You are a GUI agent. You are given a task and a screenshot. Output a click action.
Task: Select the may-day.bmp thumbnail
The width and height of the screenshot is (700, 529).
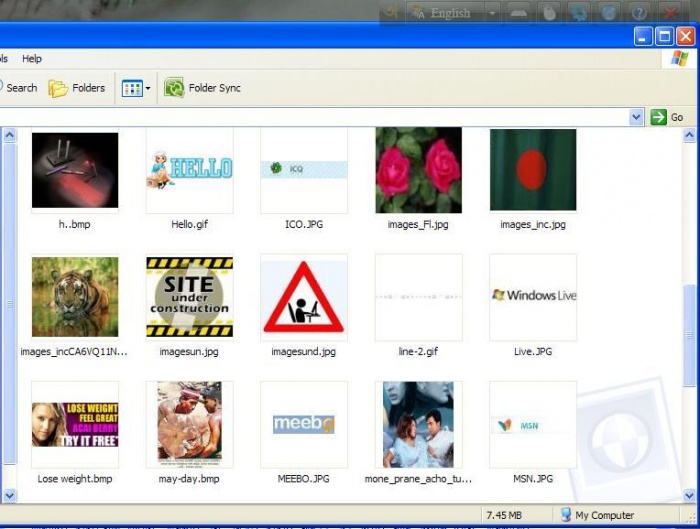point(190,424)
